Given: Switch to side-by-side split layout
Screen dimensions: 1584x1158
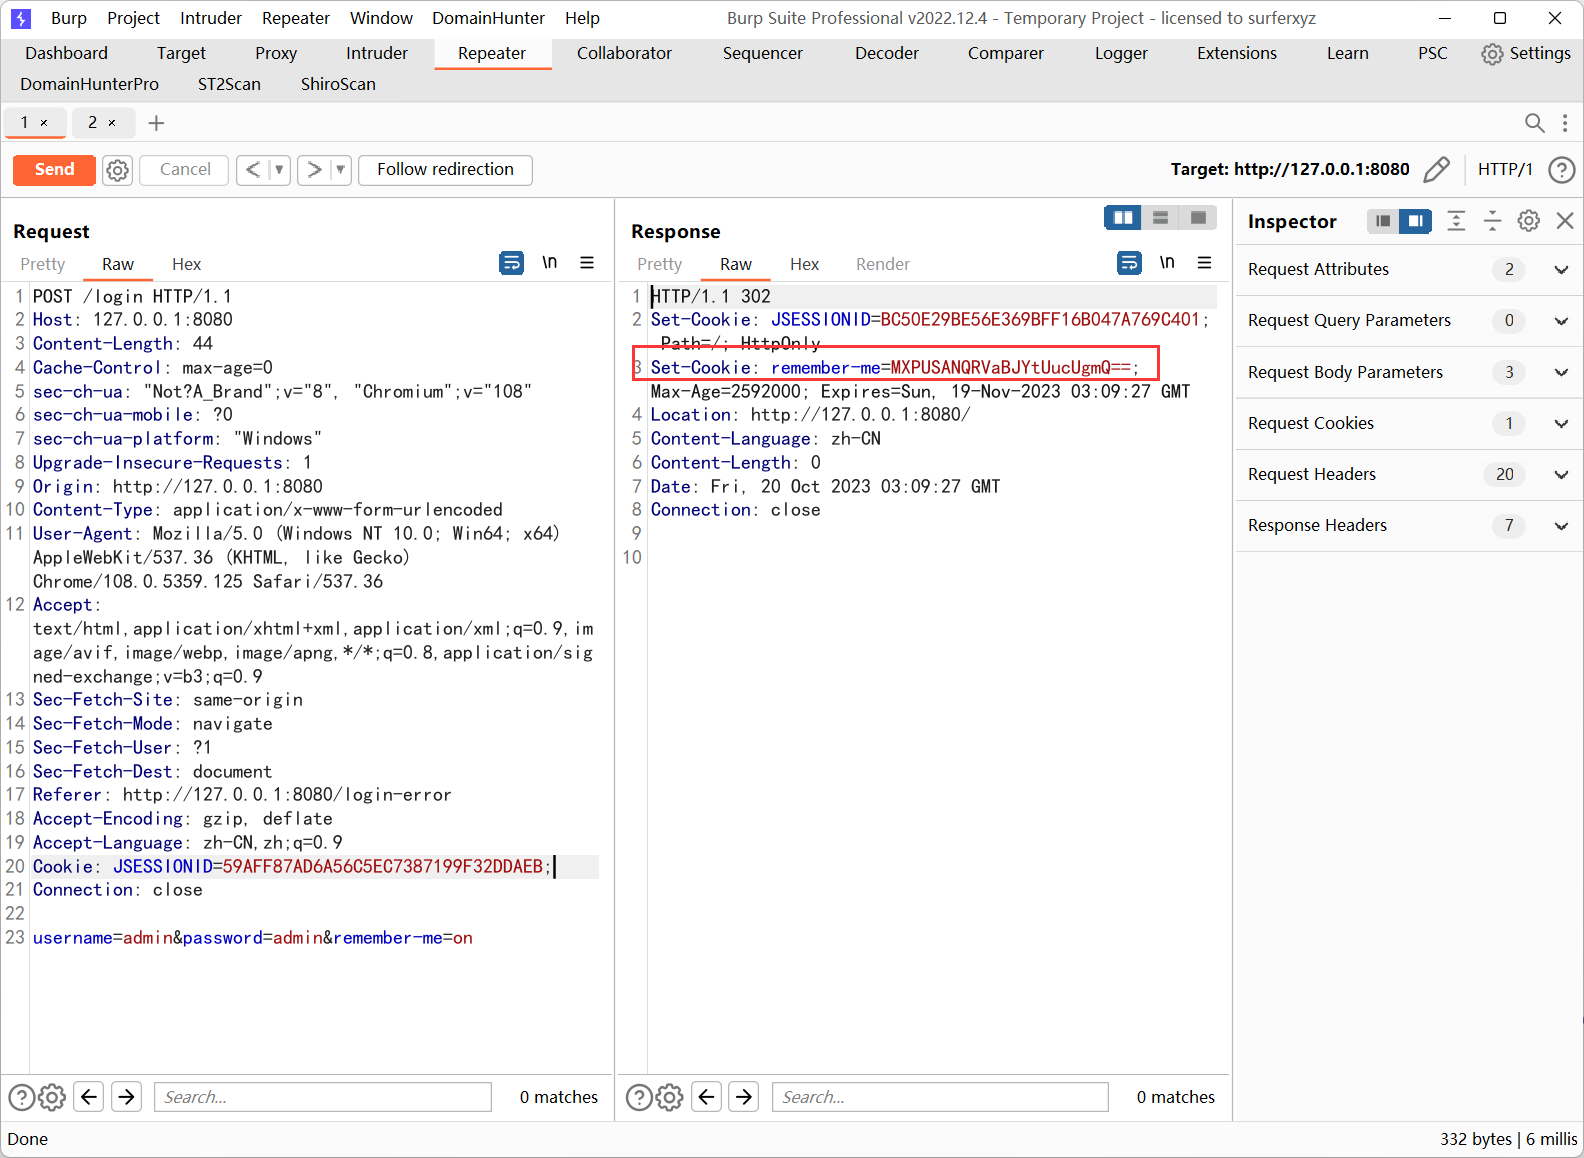Looking at the screenshot, I should click(1123, 218).
